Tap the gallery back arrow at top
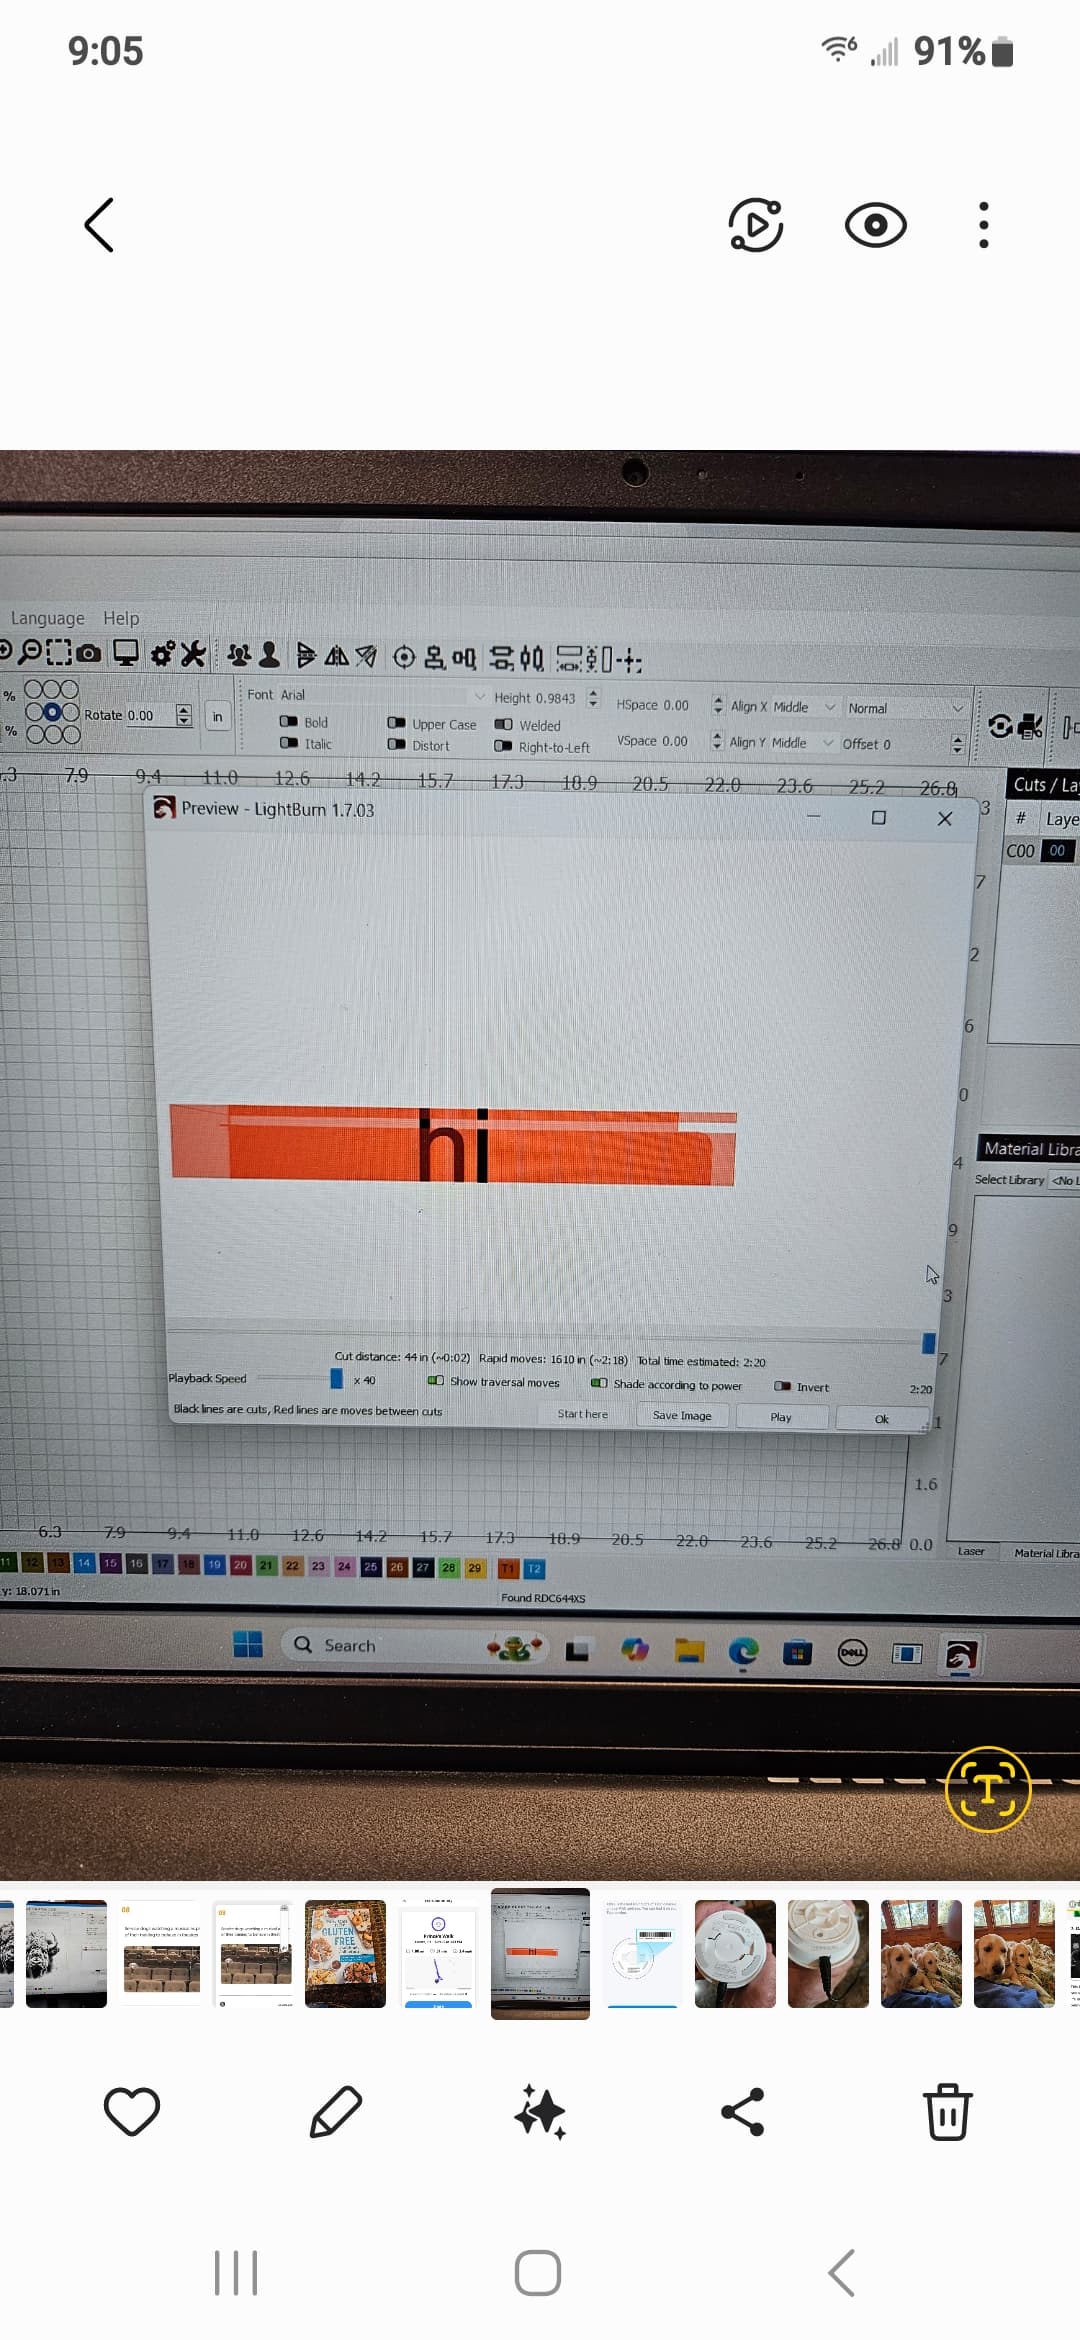Viewport: 1080px width, 2340px height. click(99, 224)
